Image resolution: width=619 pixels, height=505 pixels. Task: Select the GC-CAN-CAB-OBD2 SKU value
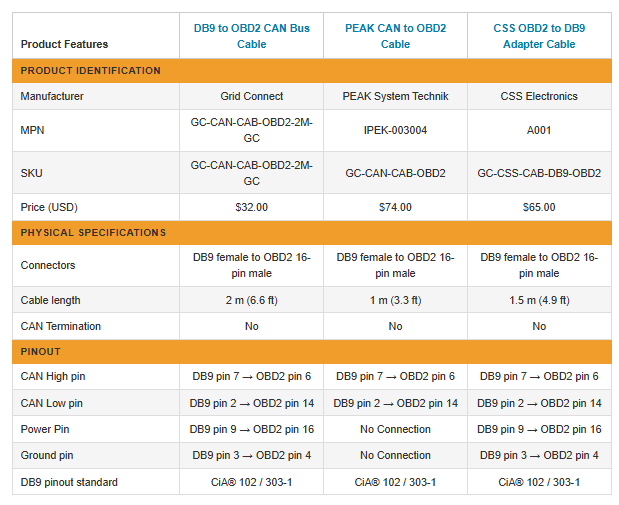click(395, 173)
